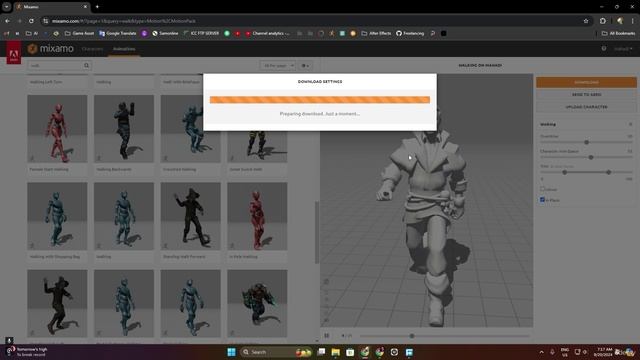Image resolution: width=640 pixels, height=360 pixels.
Task: Open the tab search dropdown arrow
Action: click(x=7, y=7)
